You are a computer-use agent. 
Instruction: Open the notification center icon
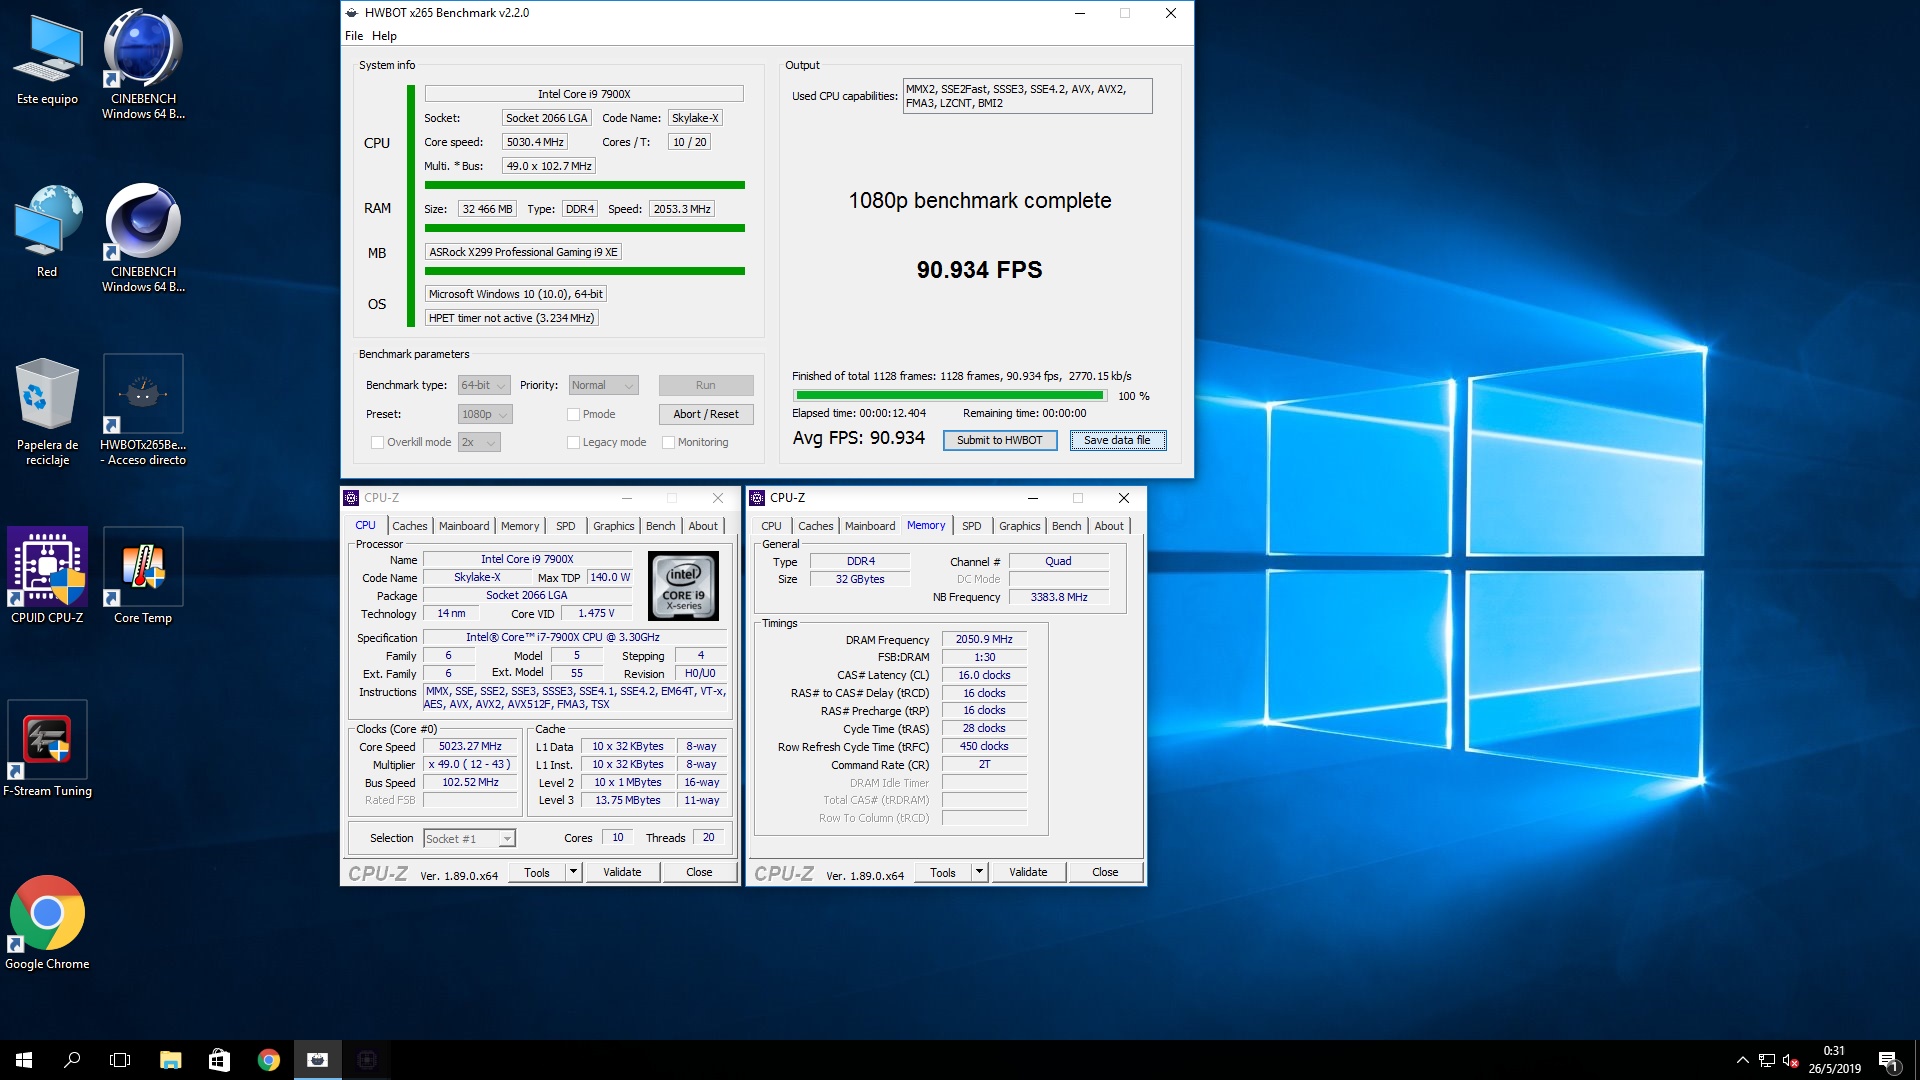[1888, 1060]
